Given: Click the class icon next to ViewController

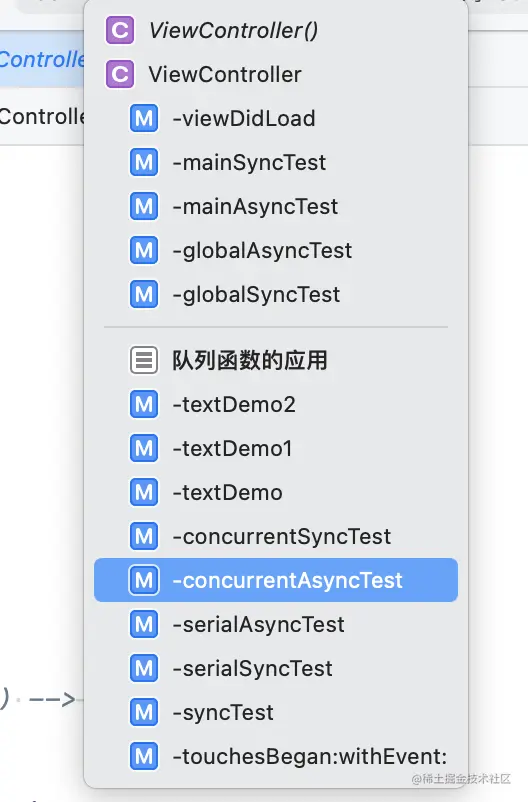Looking at the screenshot, I should (120, 74).
